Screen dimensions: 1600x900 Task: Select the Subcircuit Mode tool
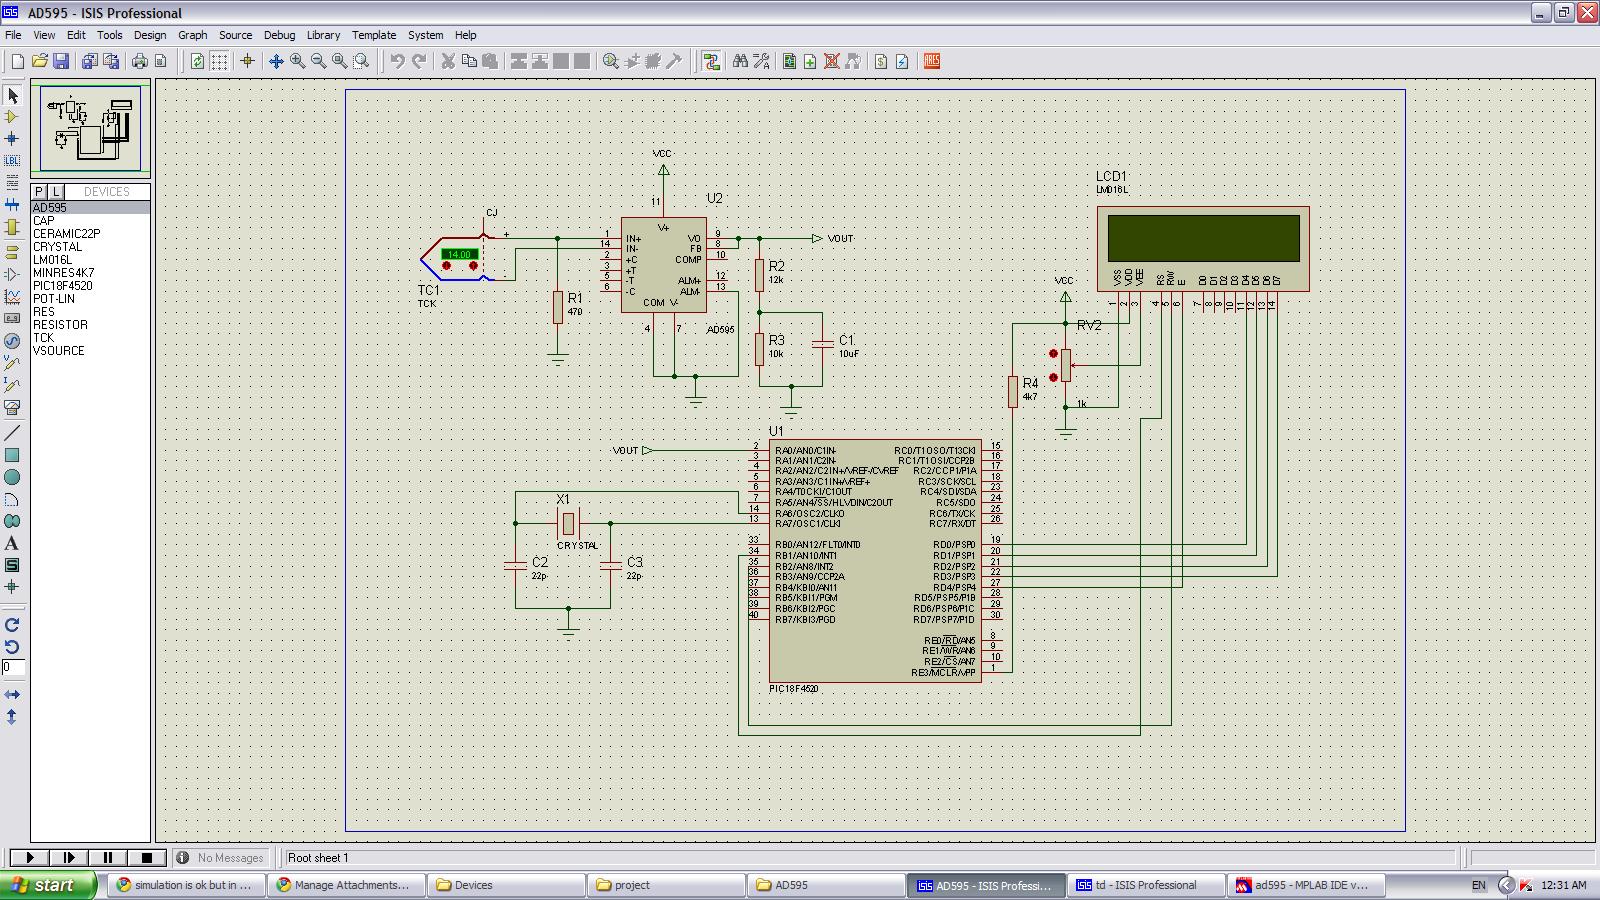click(12, 227)
